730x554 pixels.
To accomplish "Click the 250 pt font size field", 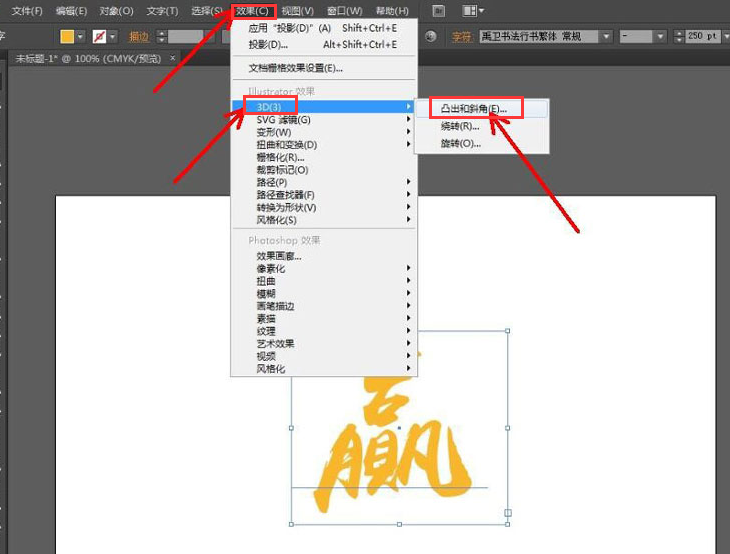I will tap(703, 36).
